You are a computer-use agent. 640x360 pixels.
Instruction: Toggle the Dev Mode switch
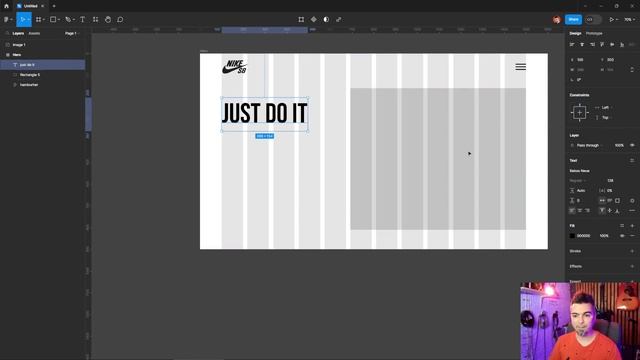point(593,20)
